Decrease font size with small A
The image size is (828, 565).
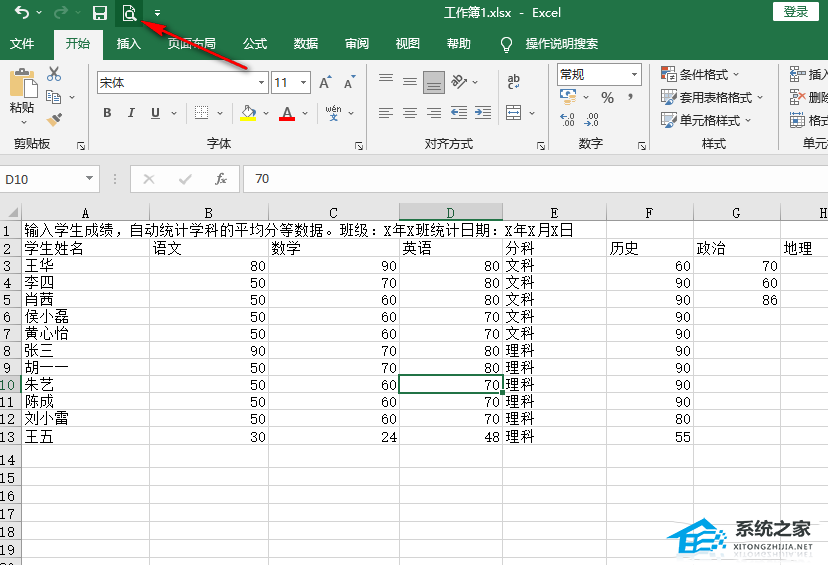[x=350, y=82]
